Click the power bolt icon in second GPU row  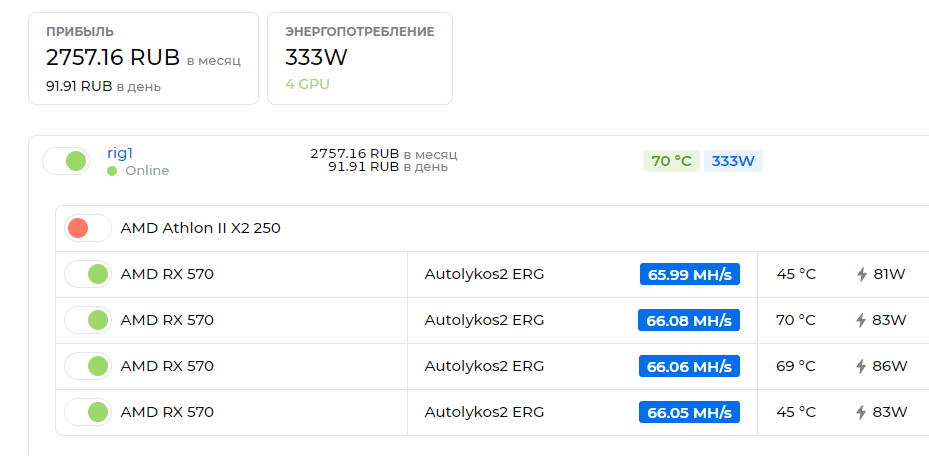point(862,320)
